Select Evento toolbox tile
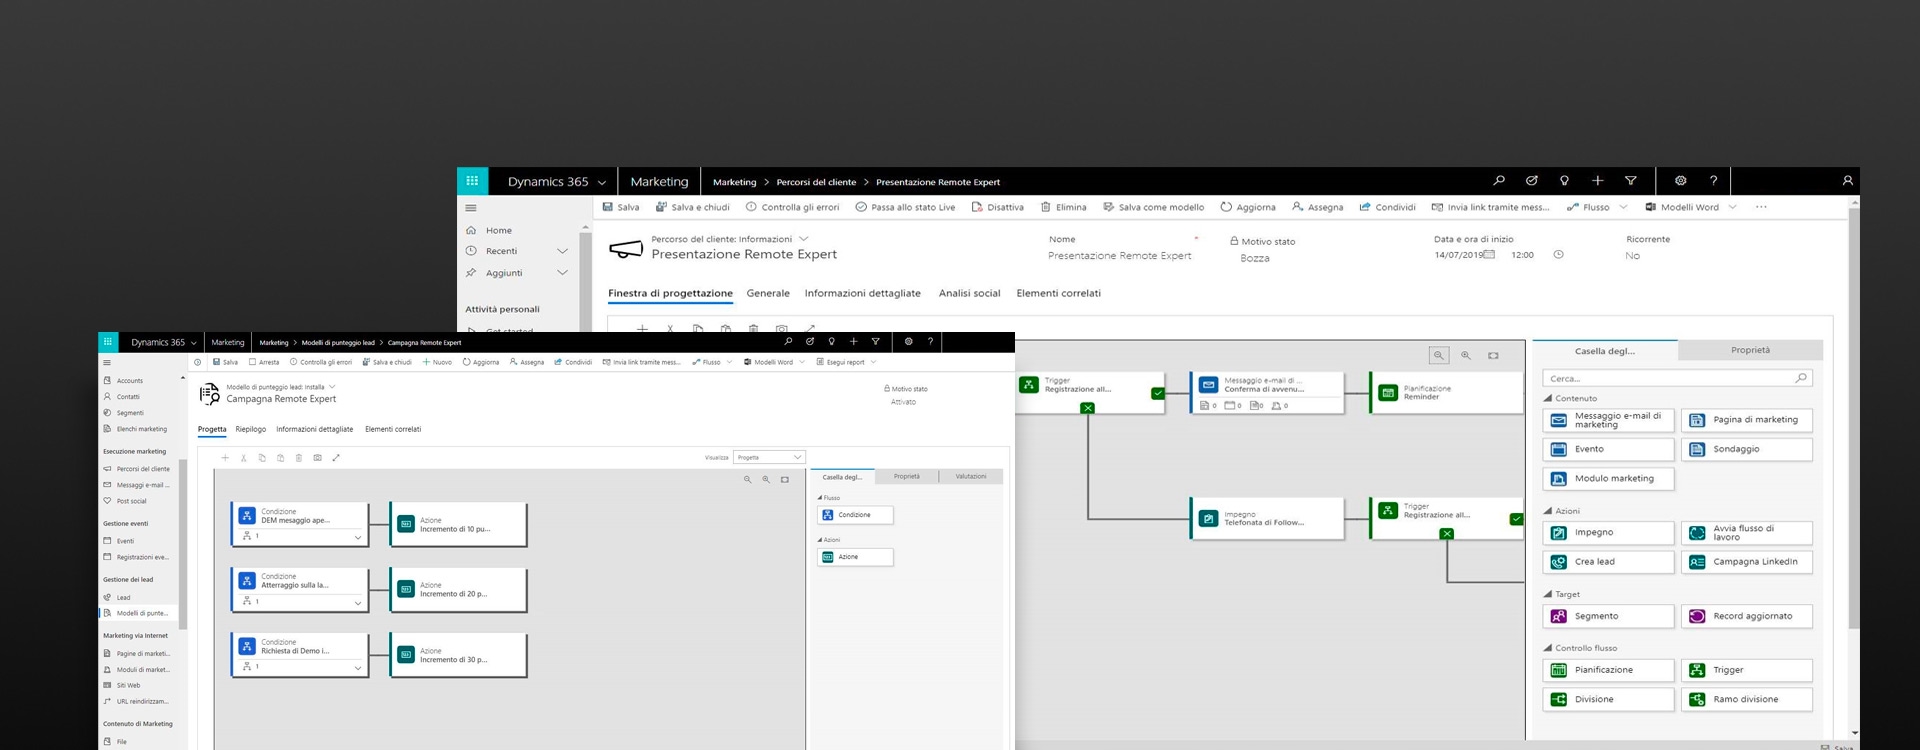This screenshot has width=1920, height=750. pyautogui.click(x=1608, y=449)
